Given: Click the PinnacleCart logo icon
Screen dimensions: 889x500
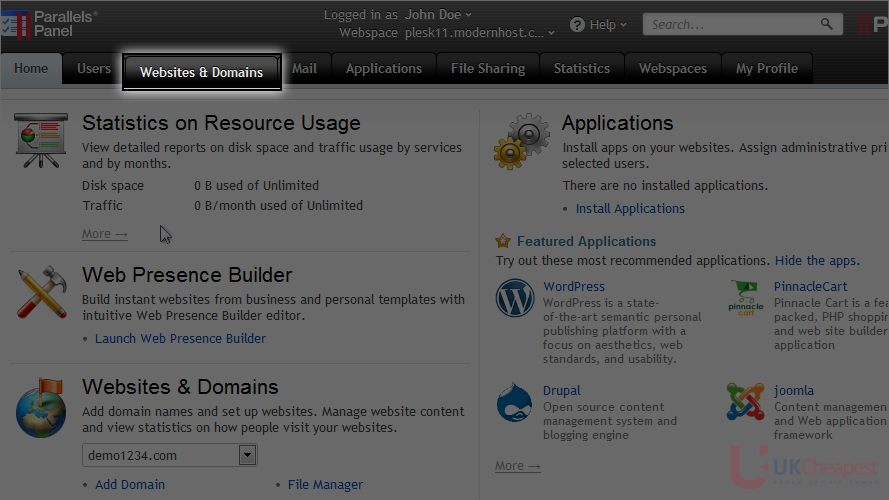Looking at the screenshot, I should 746,298.
